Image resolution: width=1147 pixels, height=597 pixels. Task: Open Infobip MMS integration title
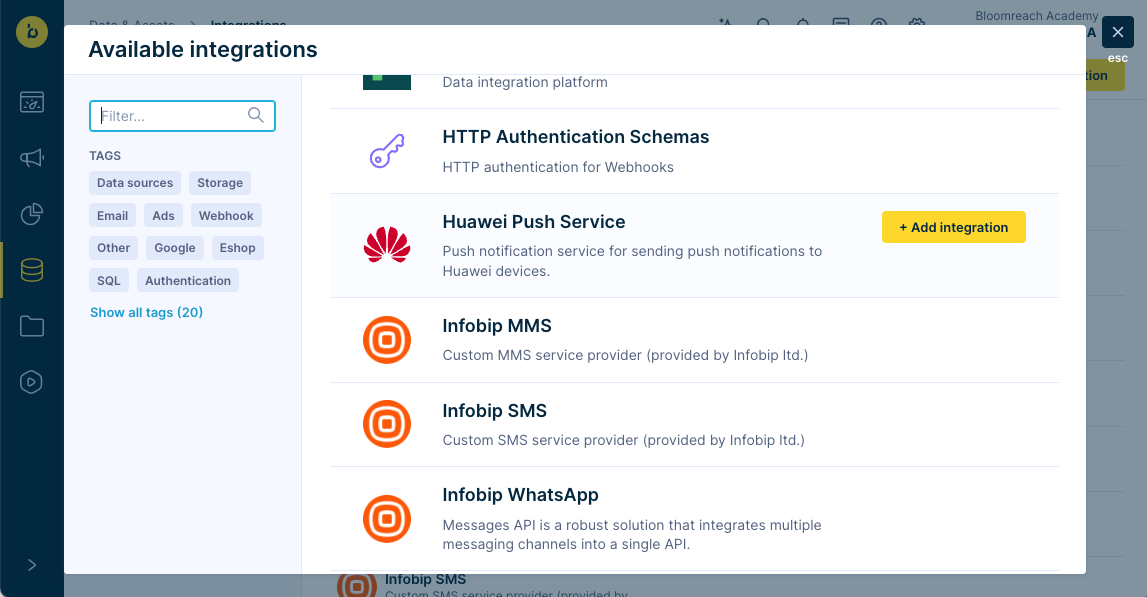pos(497,326)
